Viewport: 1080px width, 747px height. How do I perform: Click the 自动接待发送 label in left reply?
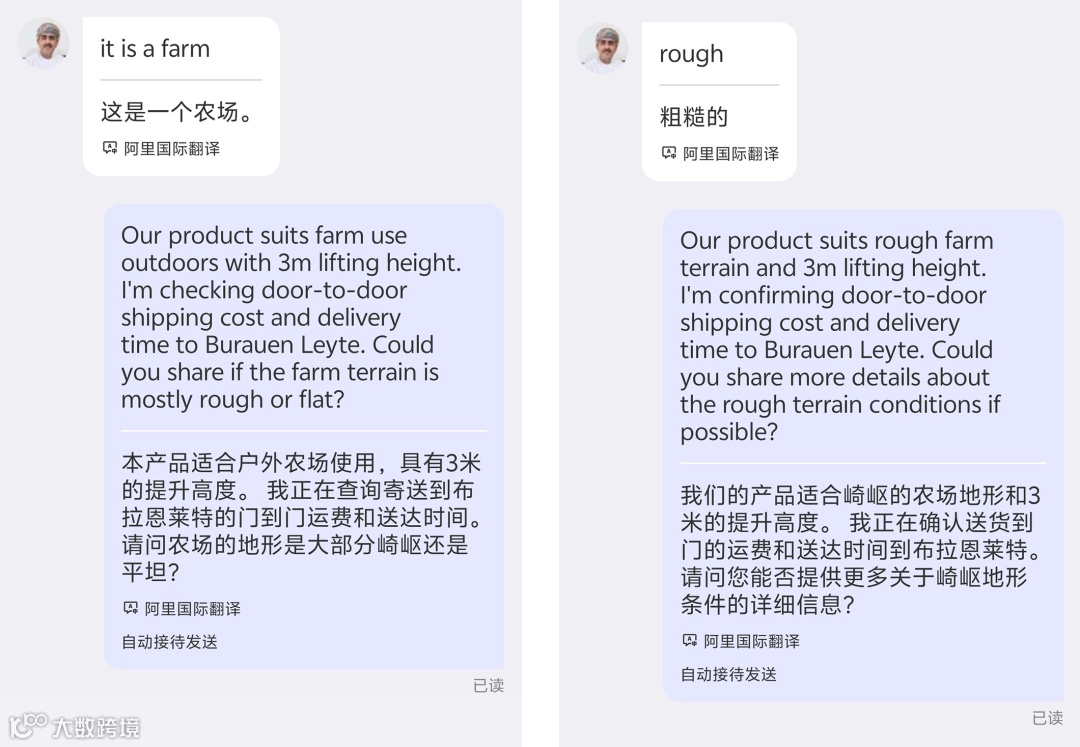(x=169, y=642)
